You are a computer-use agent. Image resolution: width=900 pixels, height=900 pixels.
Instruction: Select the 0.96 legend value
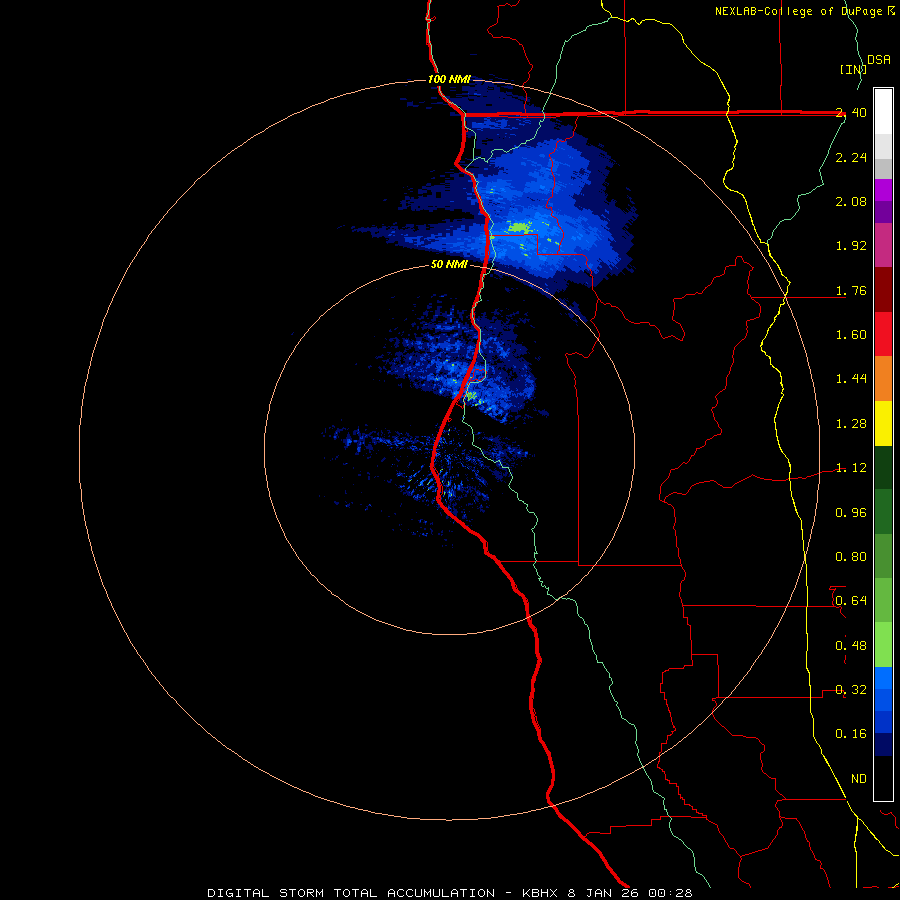pos(851,513)
